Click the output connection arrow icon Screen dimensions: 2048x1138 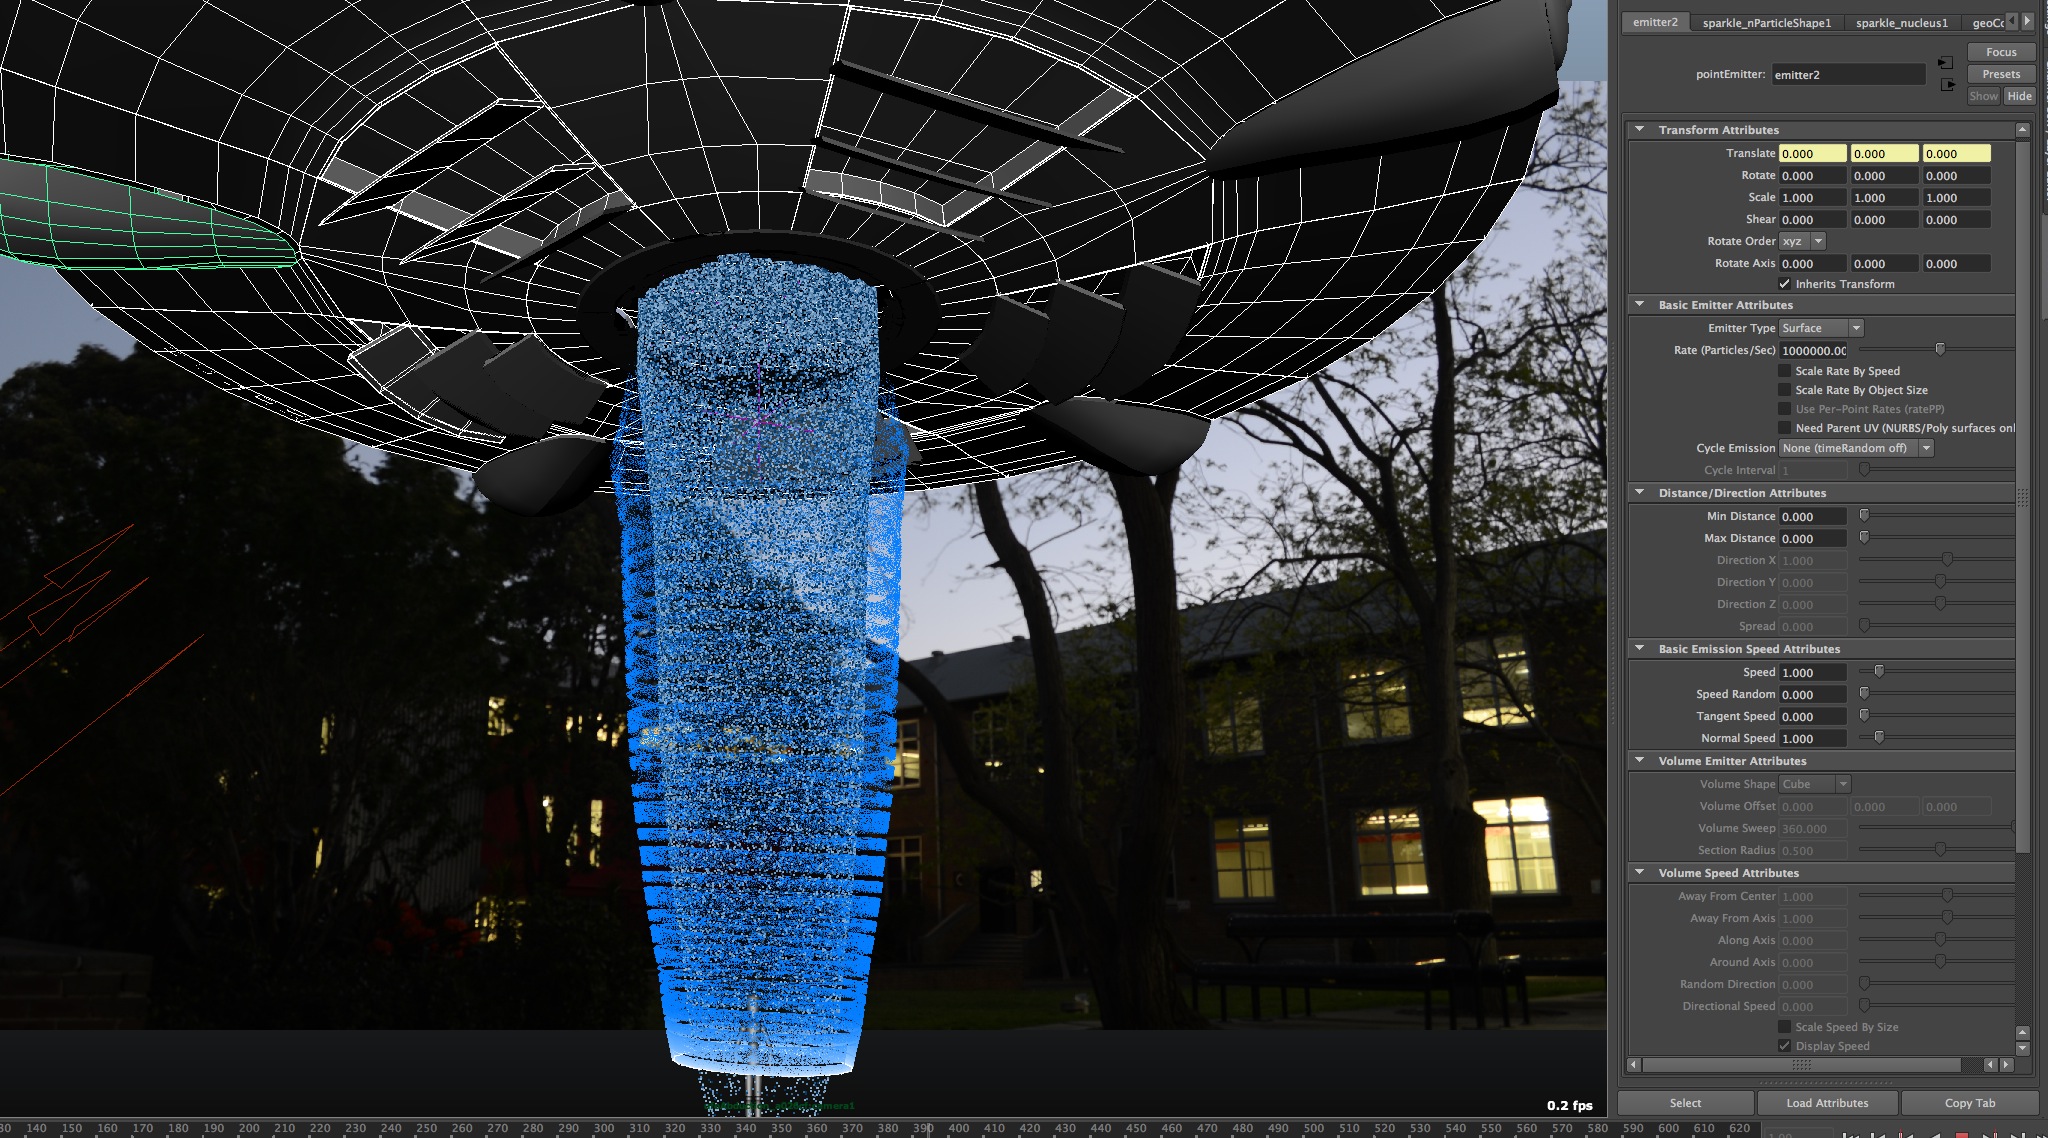[x=1947, y=85]
